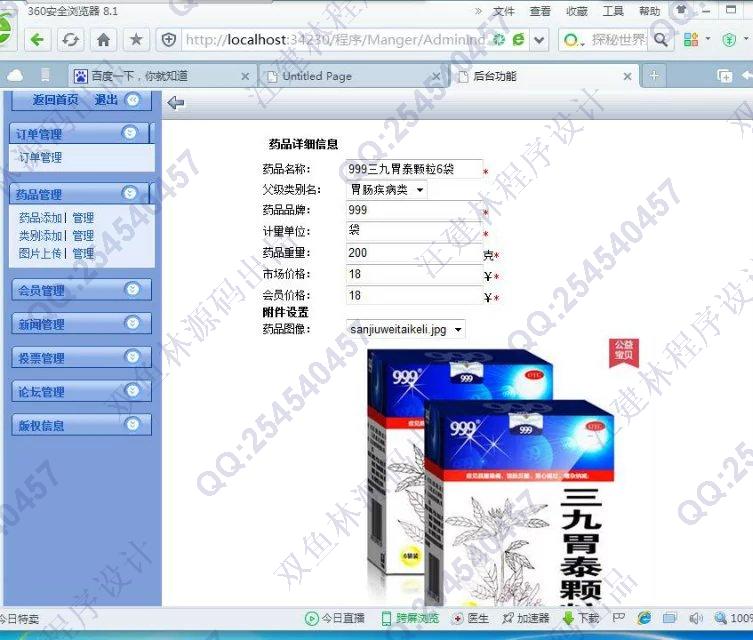
Task: Open the 收藏 menu
Action: point(577,11)
